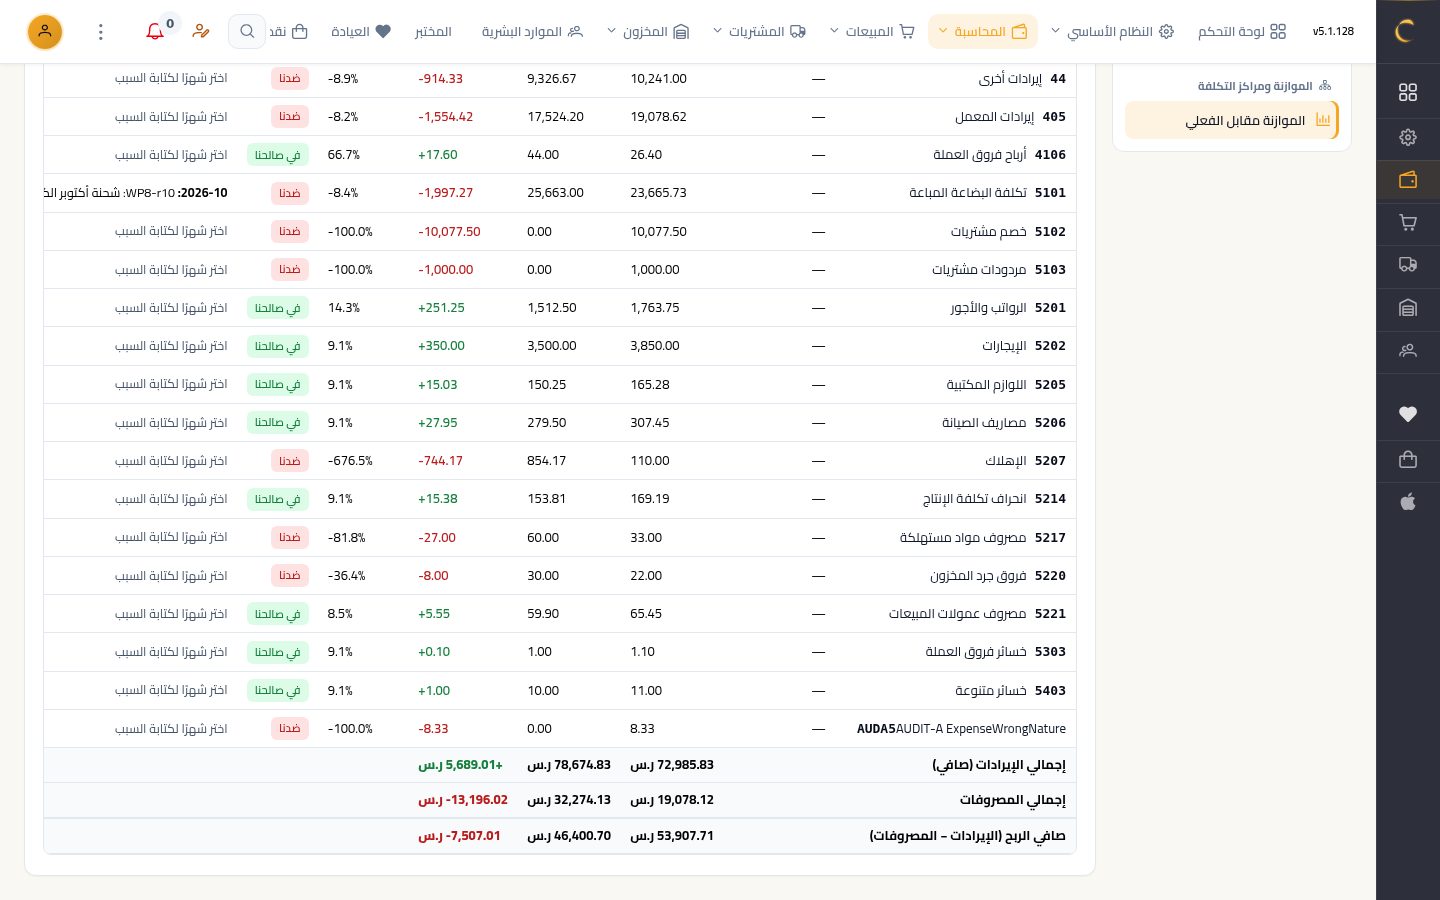Go to لوحة التحكم in the top menu
Viewport: 1440px width, 900px height.
(1242, 32)
